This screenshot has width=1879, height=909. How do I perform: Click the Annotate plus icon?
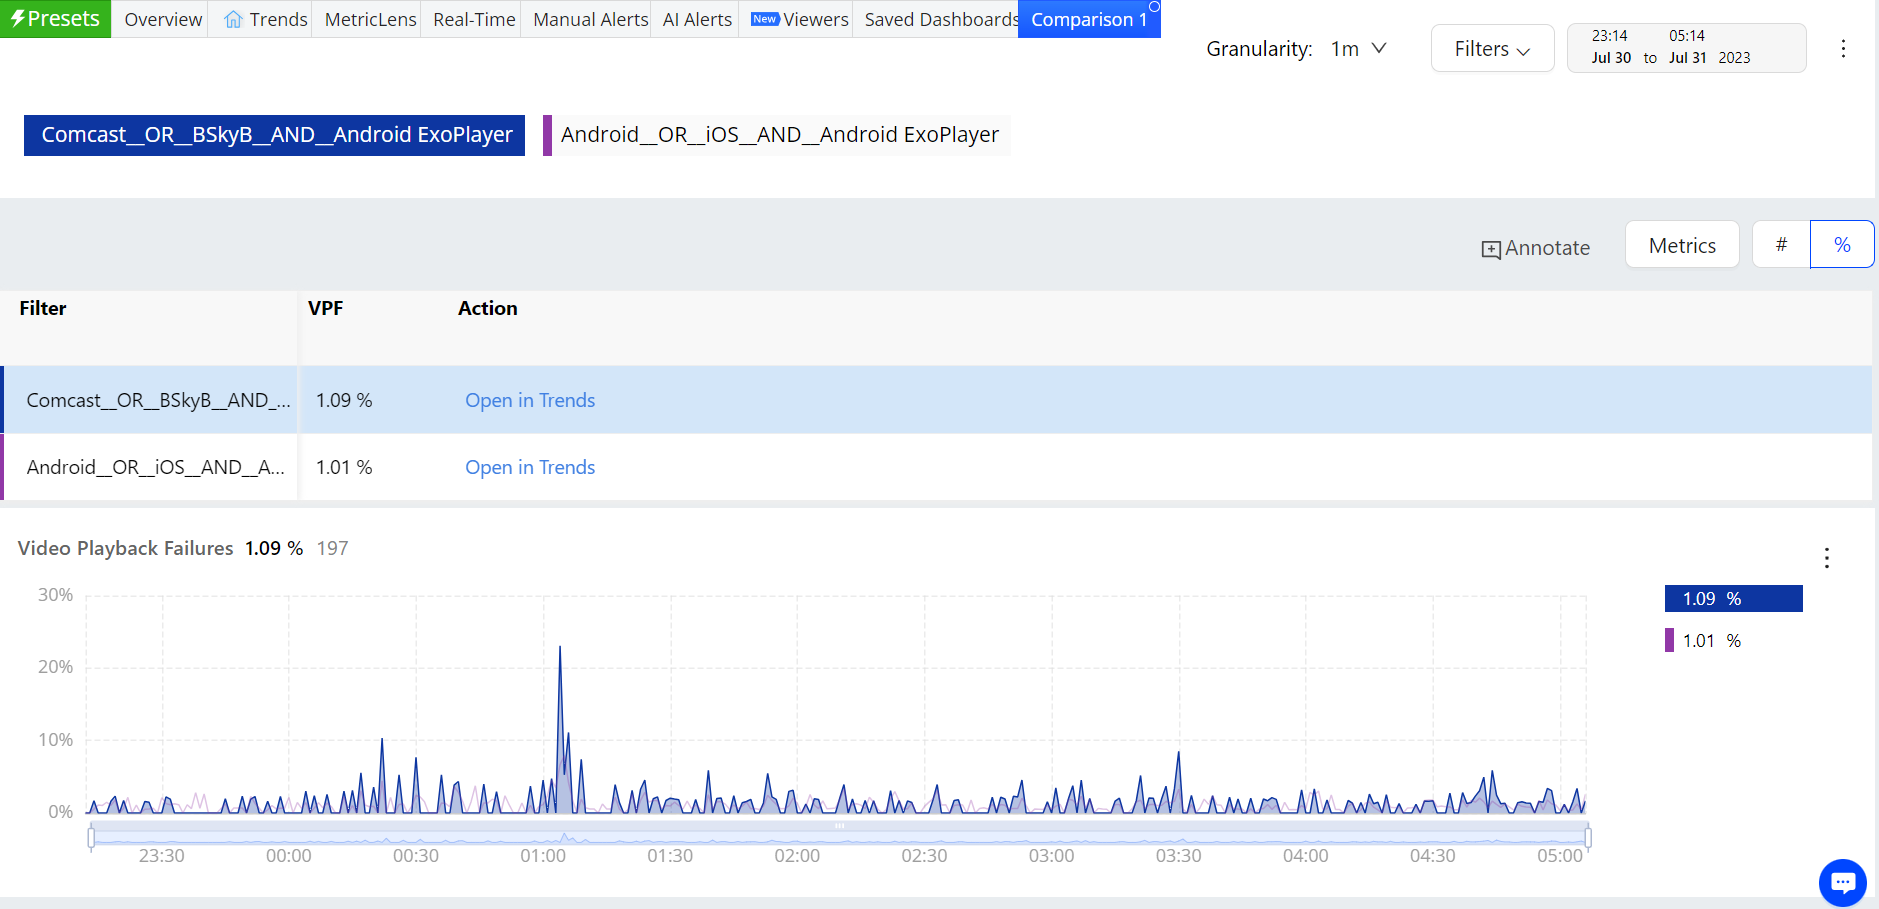1490,249
